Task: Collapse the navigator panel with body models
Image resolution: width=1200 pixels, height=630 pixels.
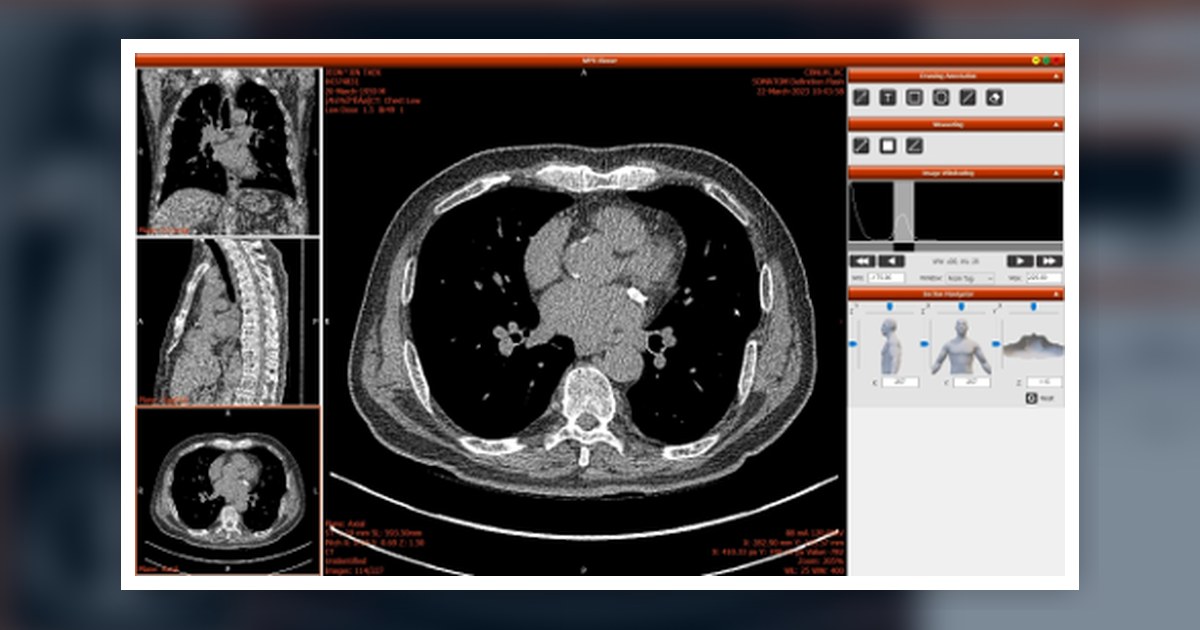Action: tap(1058, 294)
